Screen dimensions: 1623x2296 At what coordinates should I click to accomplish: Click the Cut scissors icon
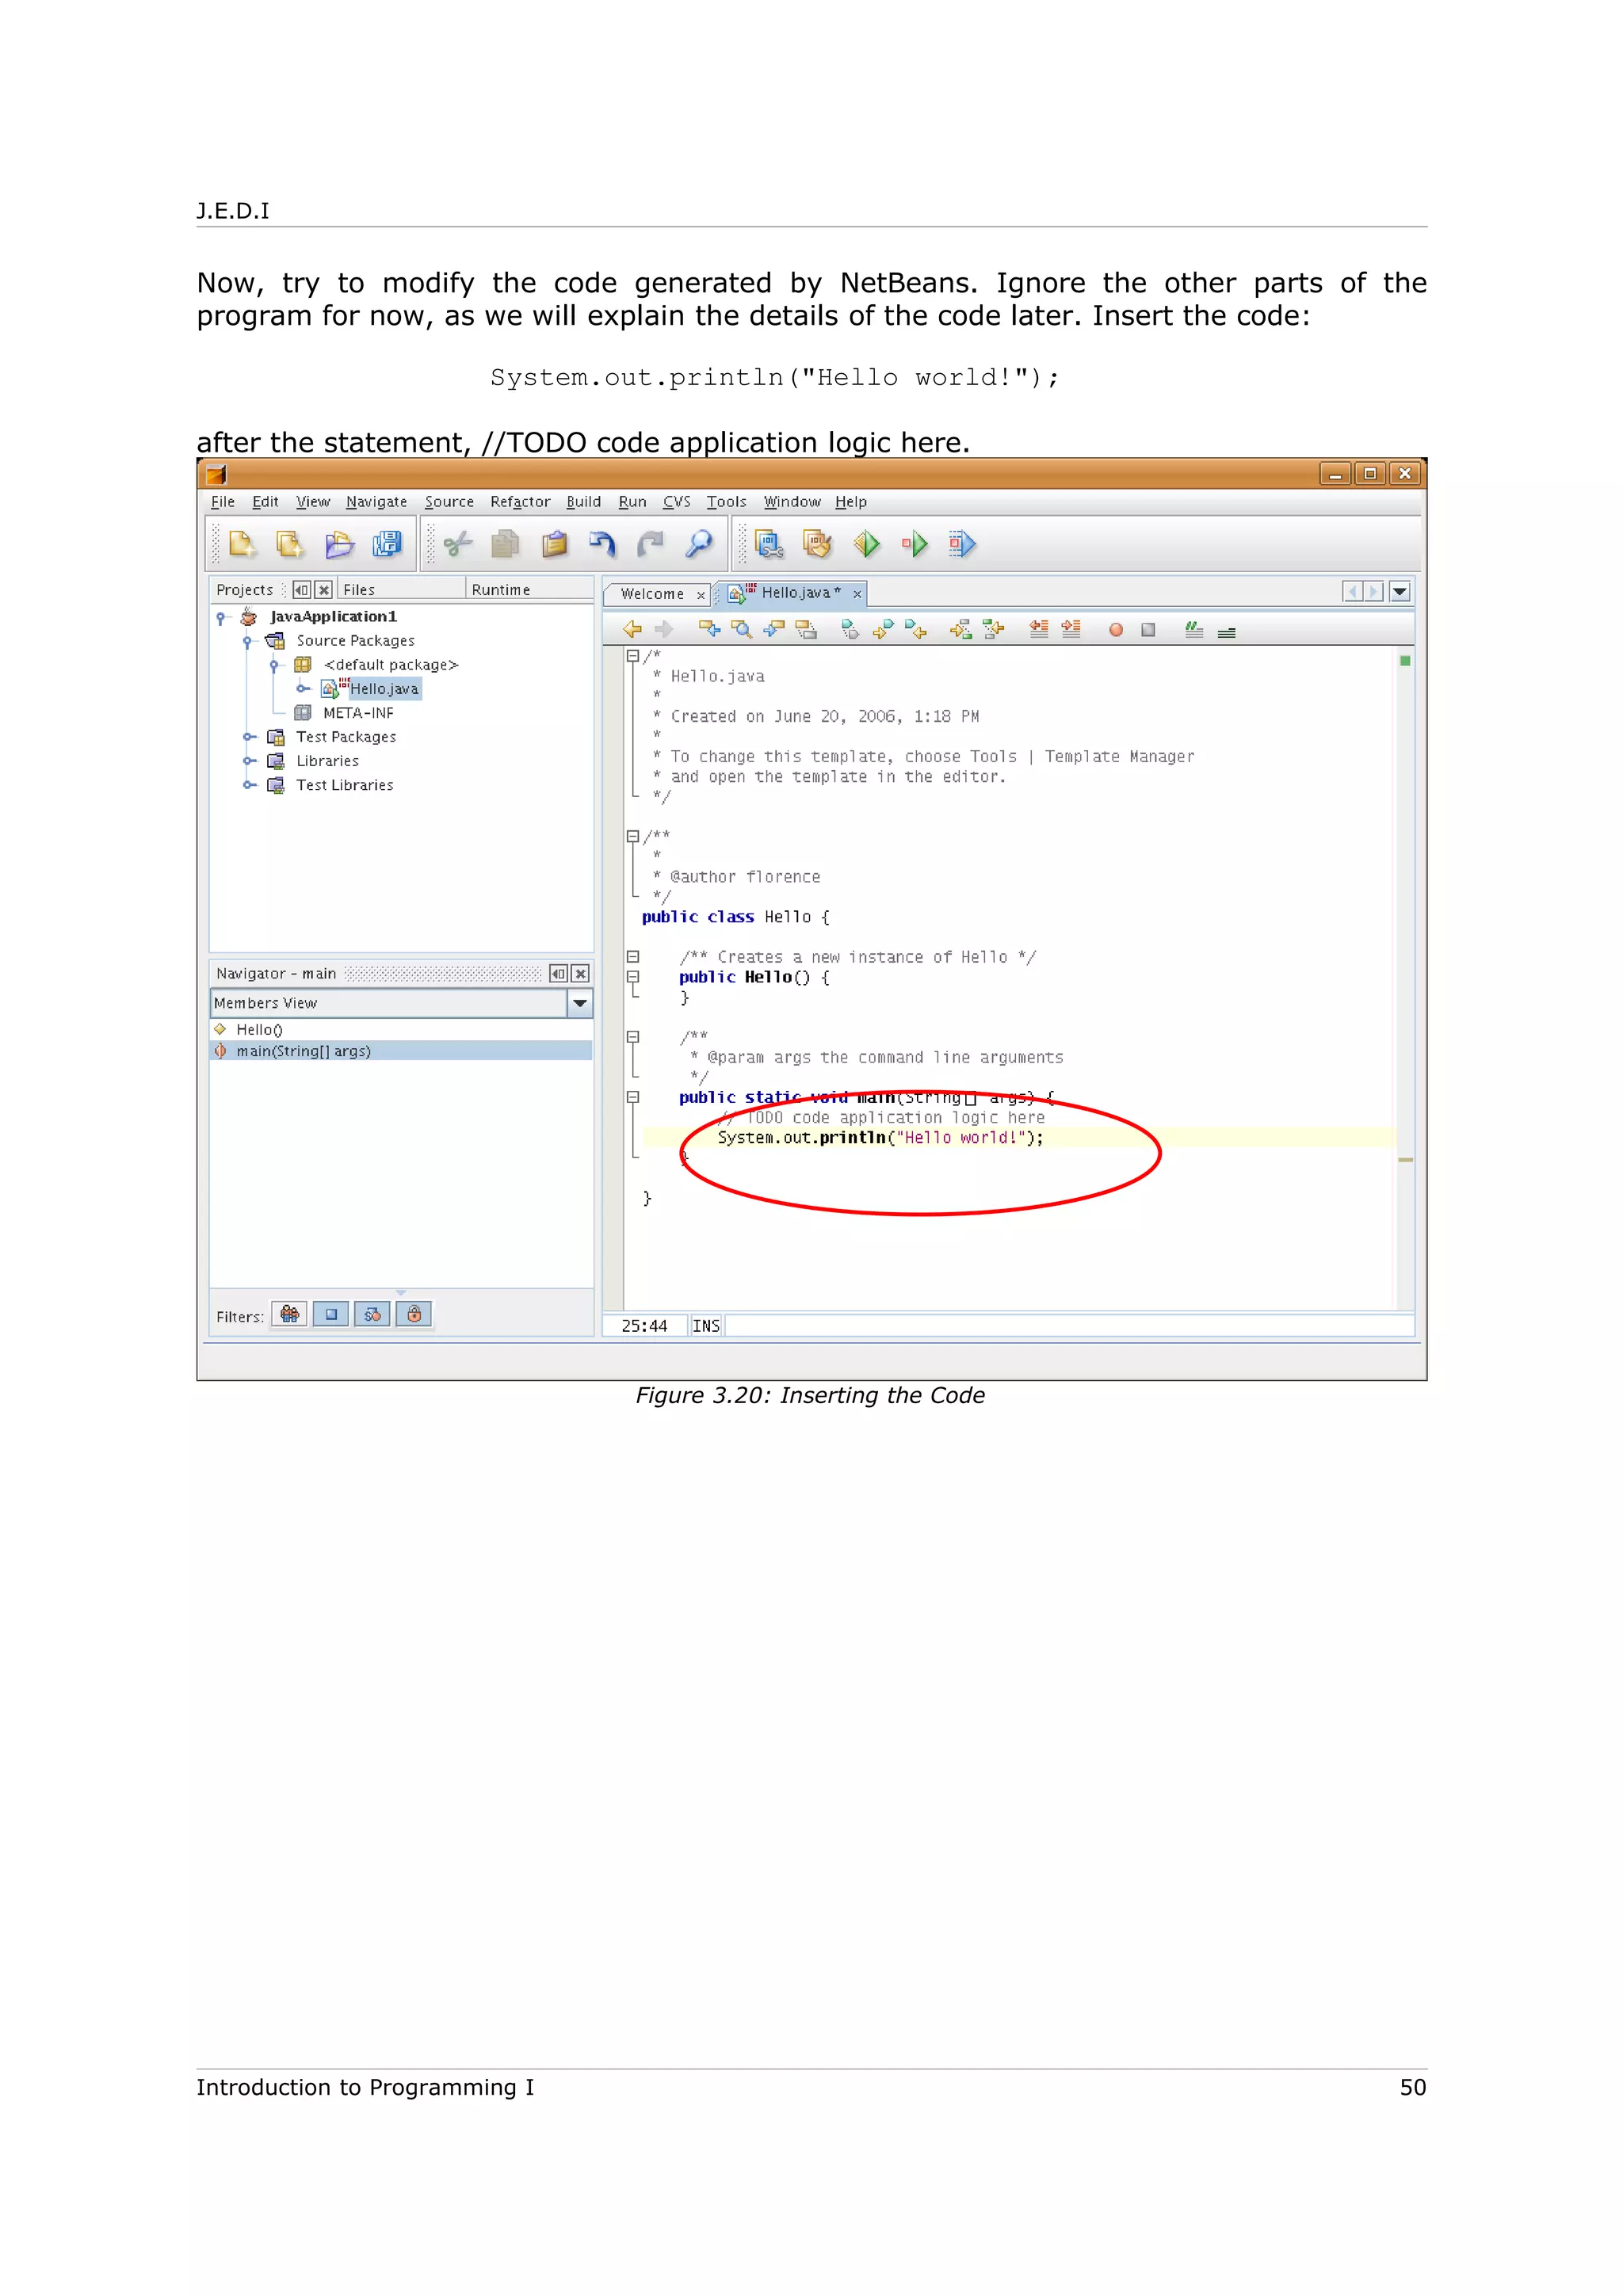point(458,544)
